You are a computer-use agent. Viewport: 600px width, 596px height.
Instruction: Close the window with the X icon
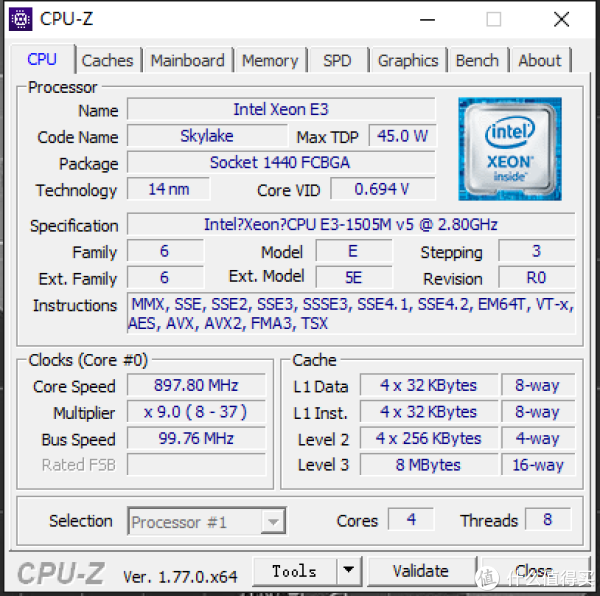[561, 19]
